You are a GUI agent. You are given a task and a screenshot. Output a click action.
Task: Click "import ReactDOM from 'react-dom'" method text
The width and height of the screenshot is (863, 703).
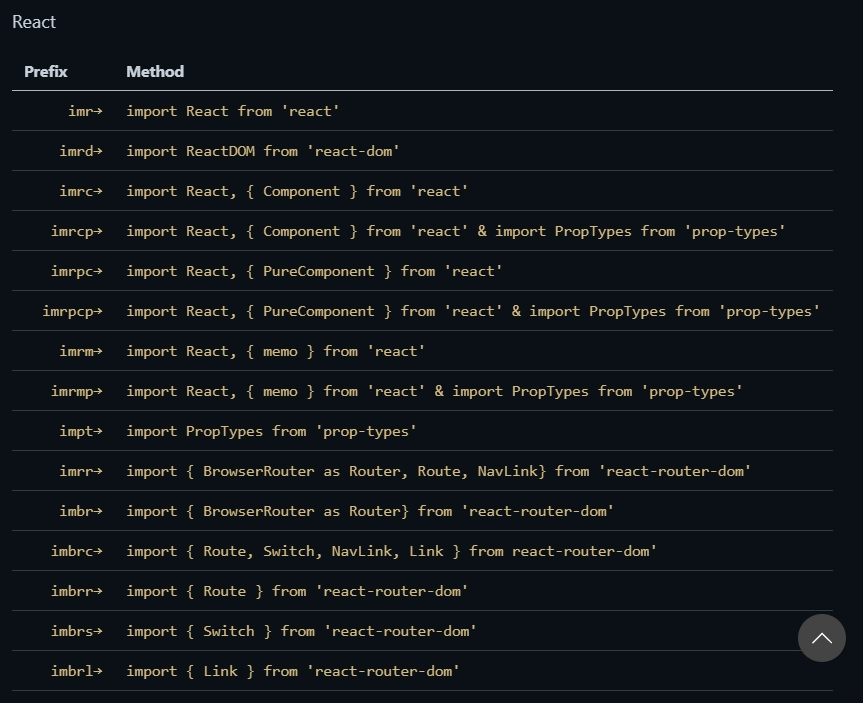pos(263,151)
